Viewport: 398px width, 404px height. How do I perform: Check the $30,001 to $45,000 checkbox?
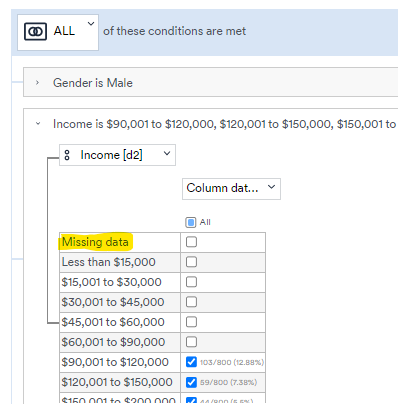point(191,302)
